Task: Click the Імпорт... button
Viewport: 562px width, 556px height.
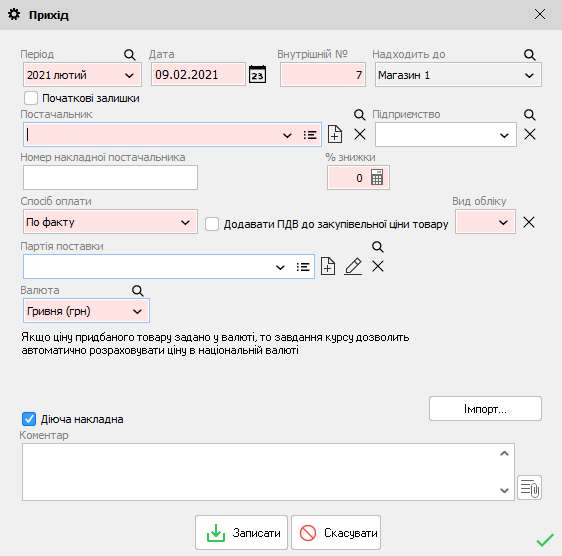Action: [485, 409]
